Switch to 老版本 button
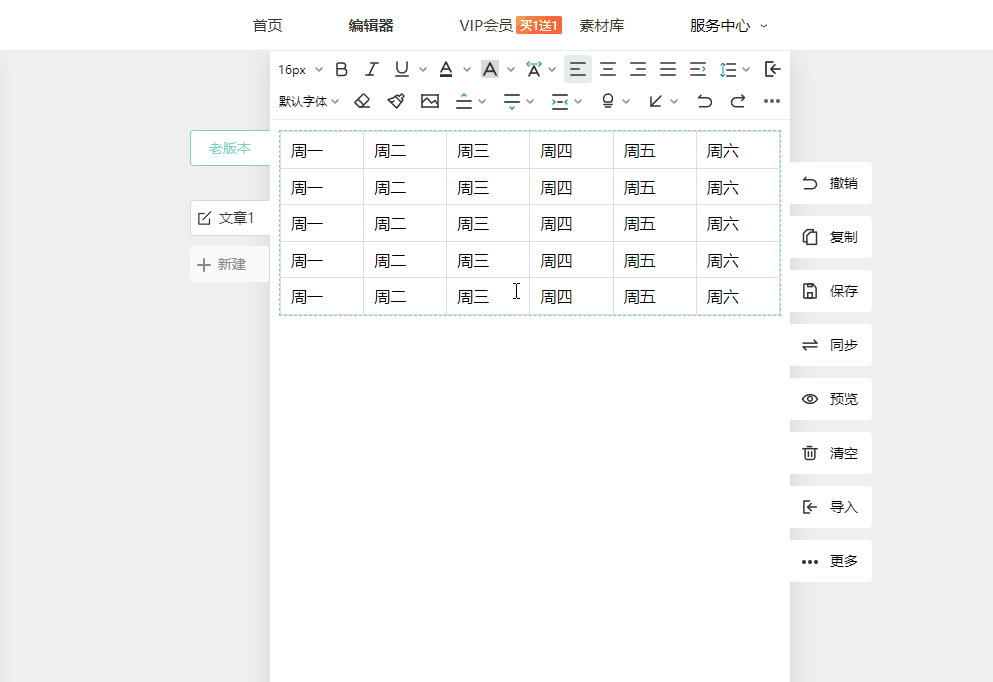Screen dimensions: 993x682 tap(230, 148)
